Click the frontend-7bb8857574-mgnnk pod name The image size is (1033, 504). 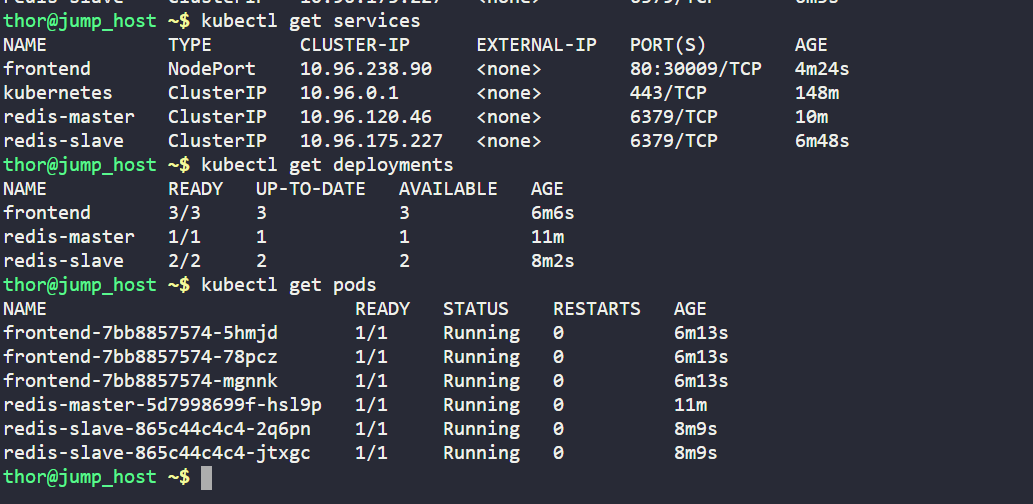click(x=141, y=381)
